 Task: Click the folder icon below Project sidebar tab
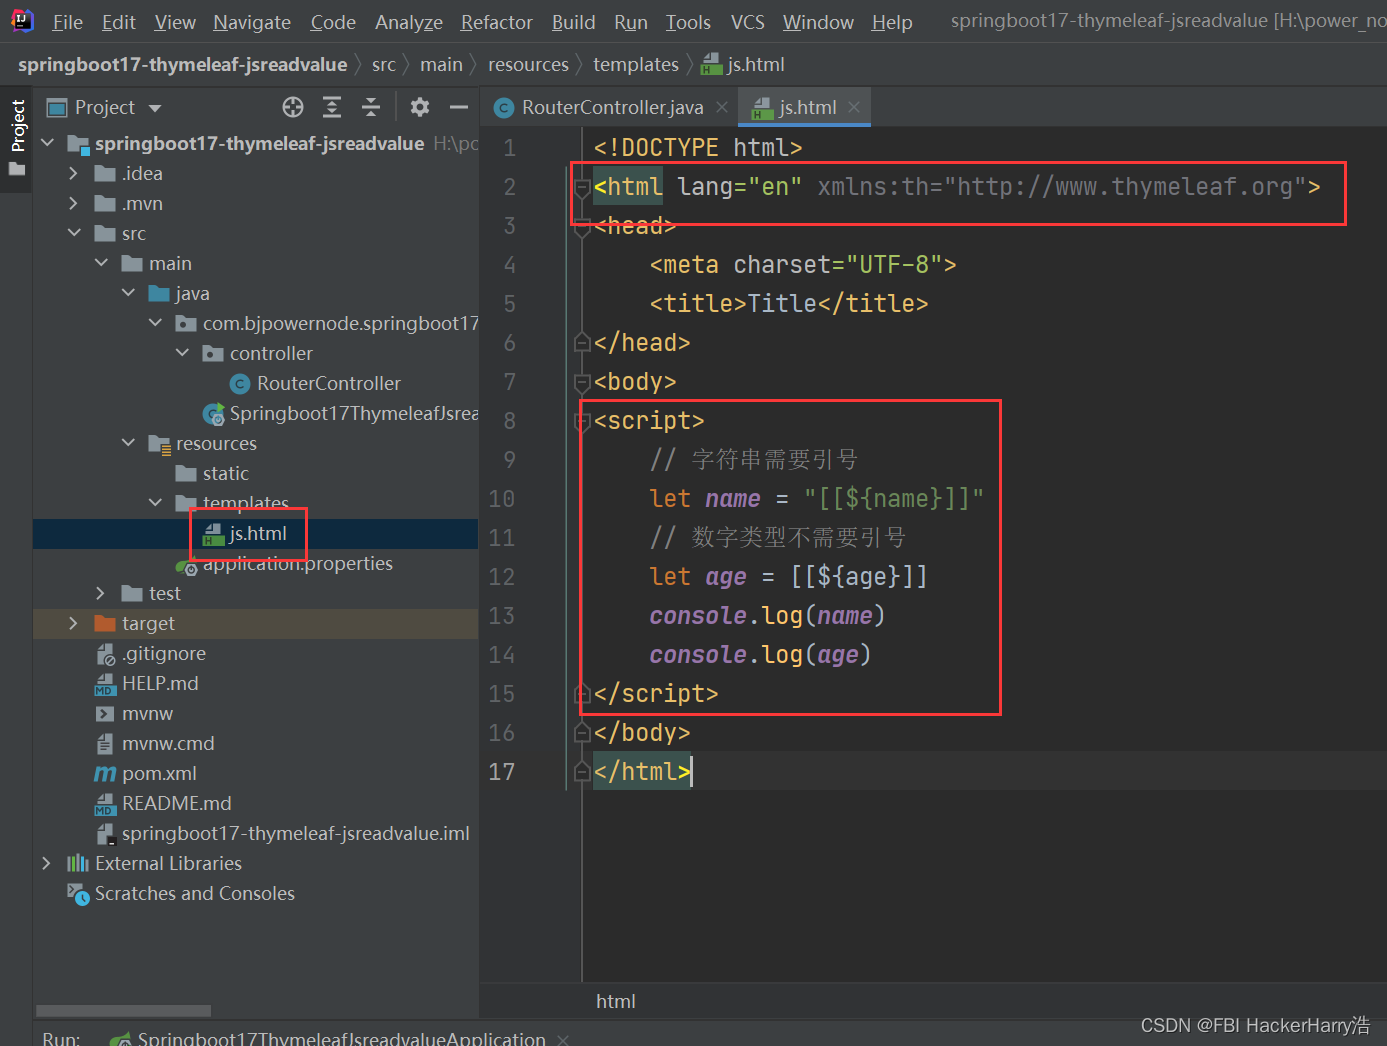(x=17, y=169)
